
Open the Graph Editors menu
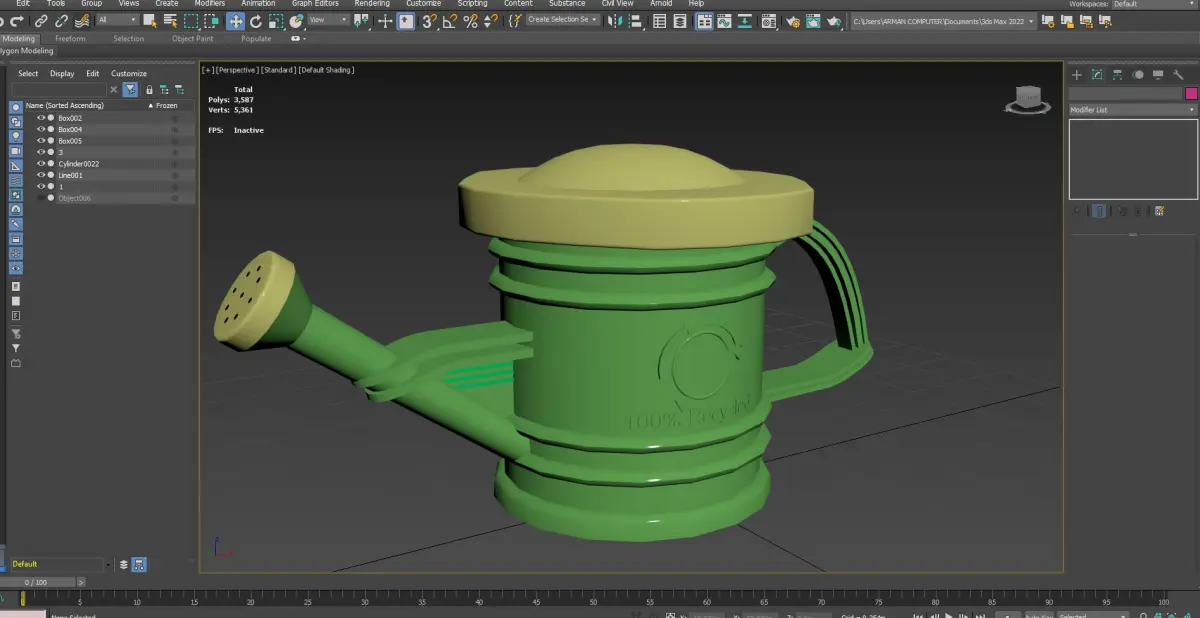[315, 4]
